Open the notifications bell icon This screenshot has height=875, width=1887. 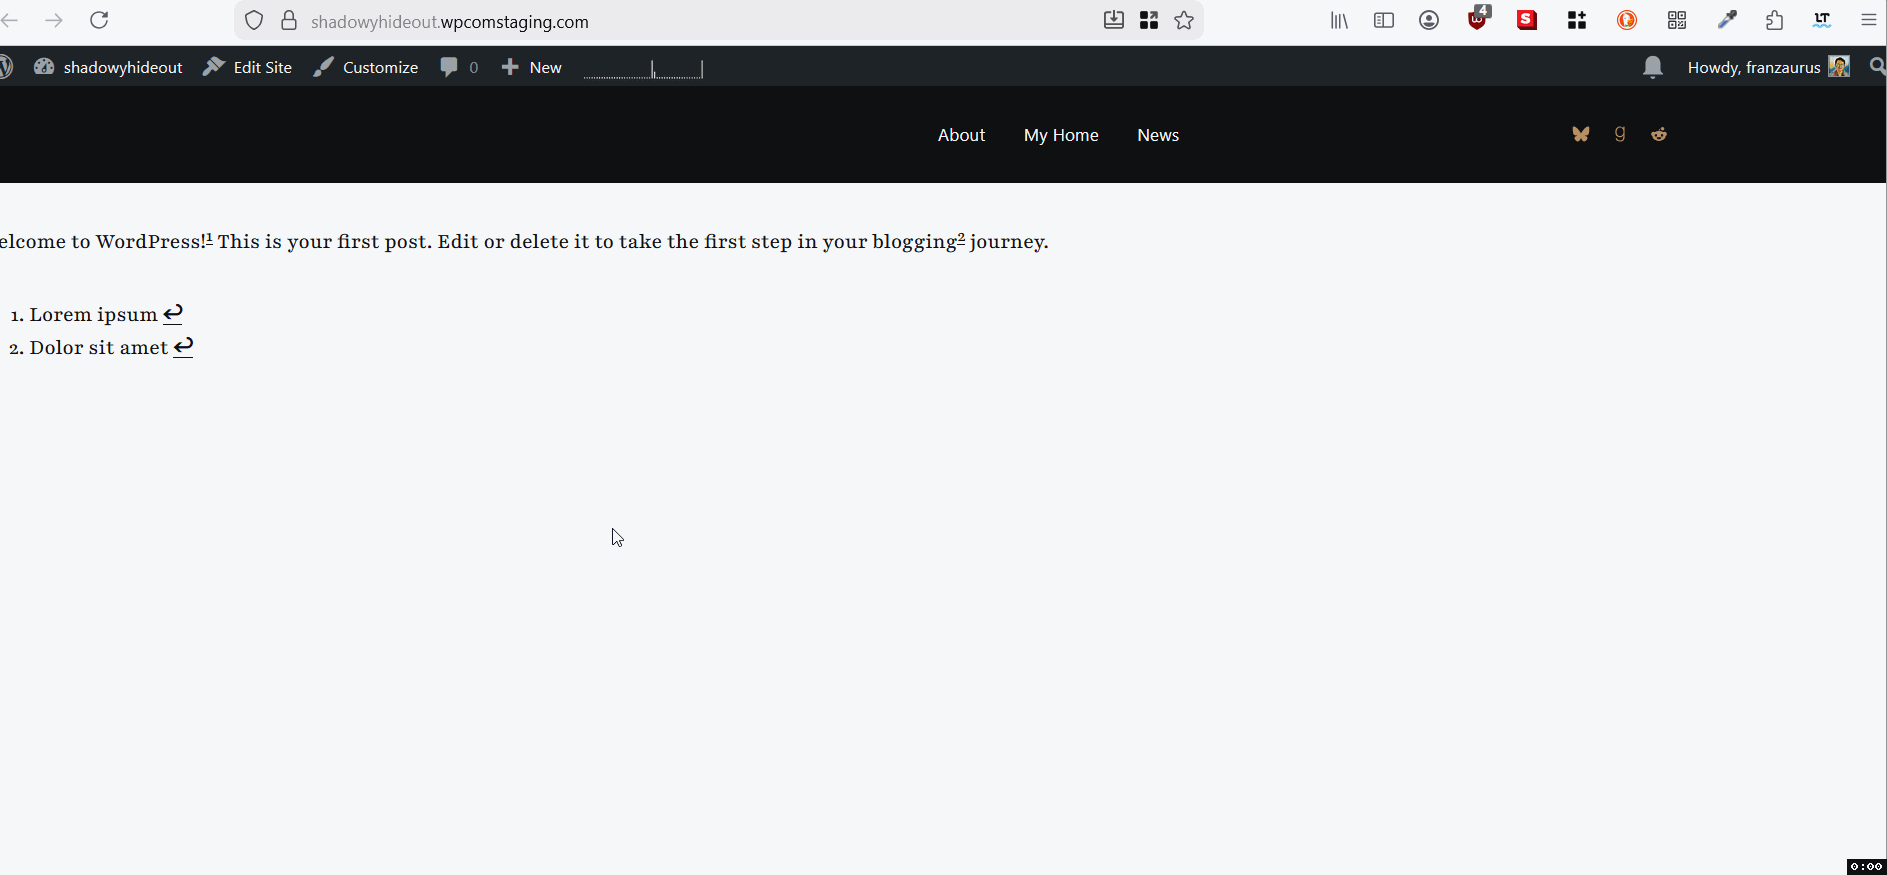[x=1653, y=67]
